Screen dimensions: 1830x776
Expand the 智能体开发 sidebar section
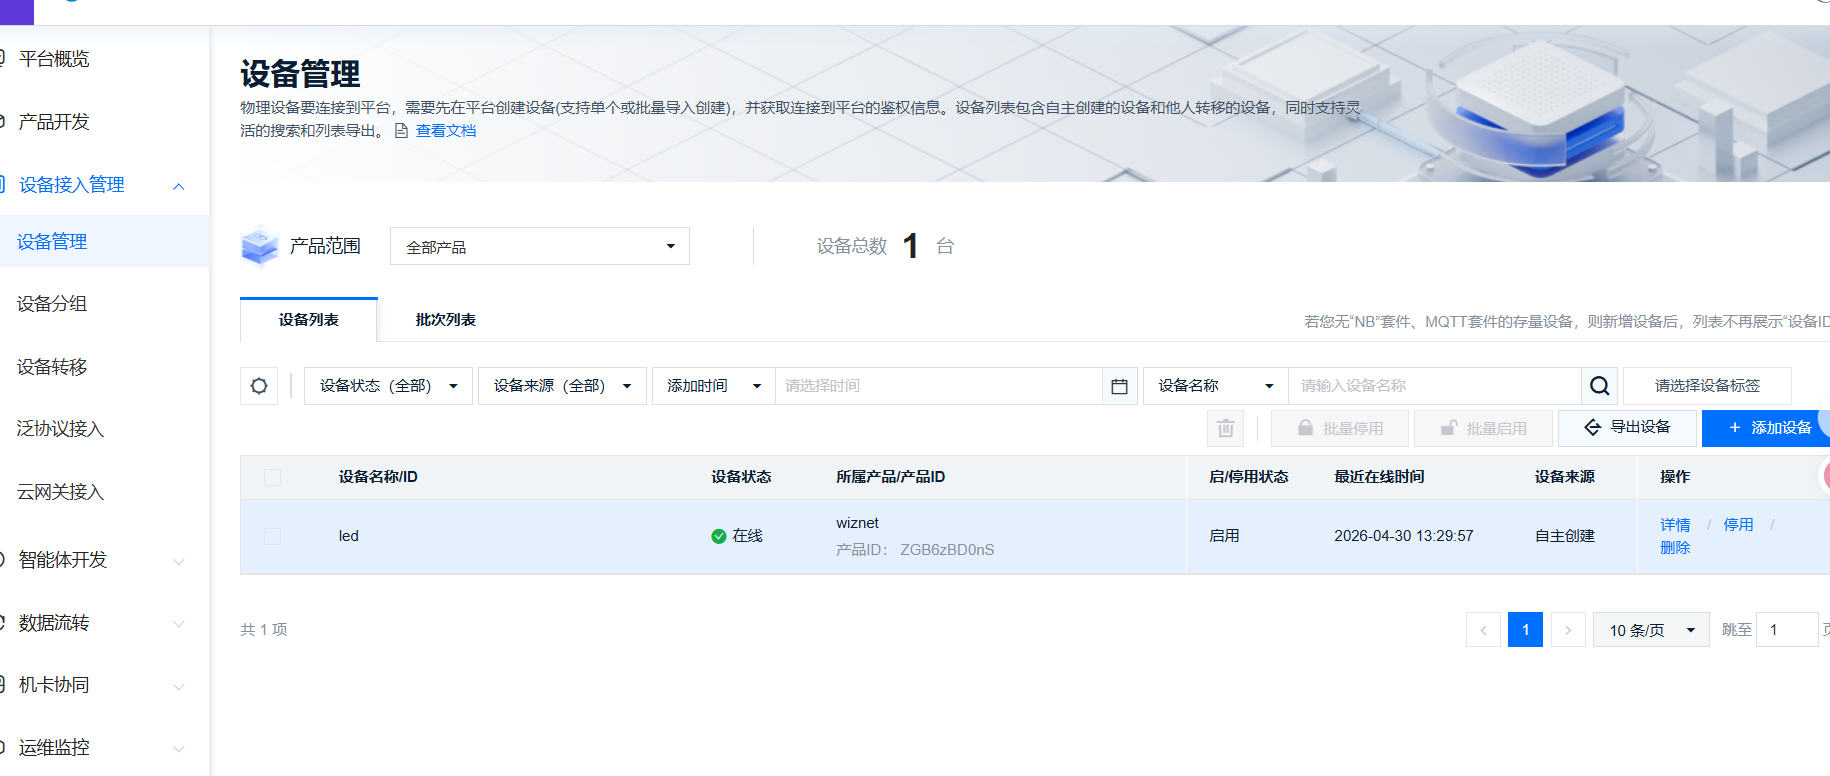[x=179, y=561]
